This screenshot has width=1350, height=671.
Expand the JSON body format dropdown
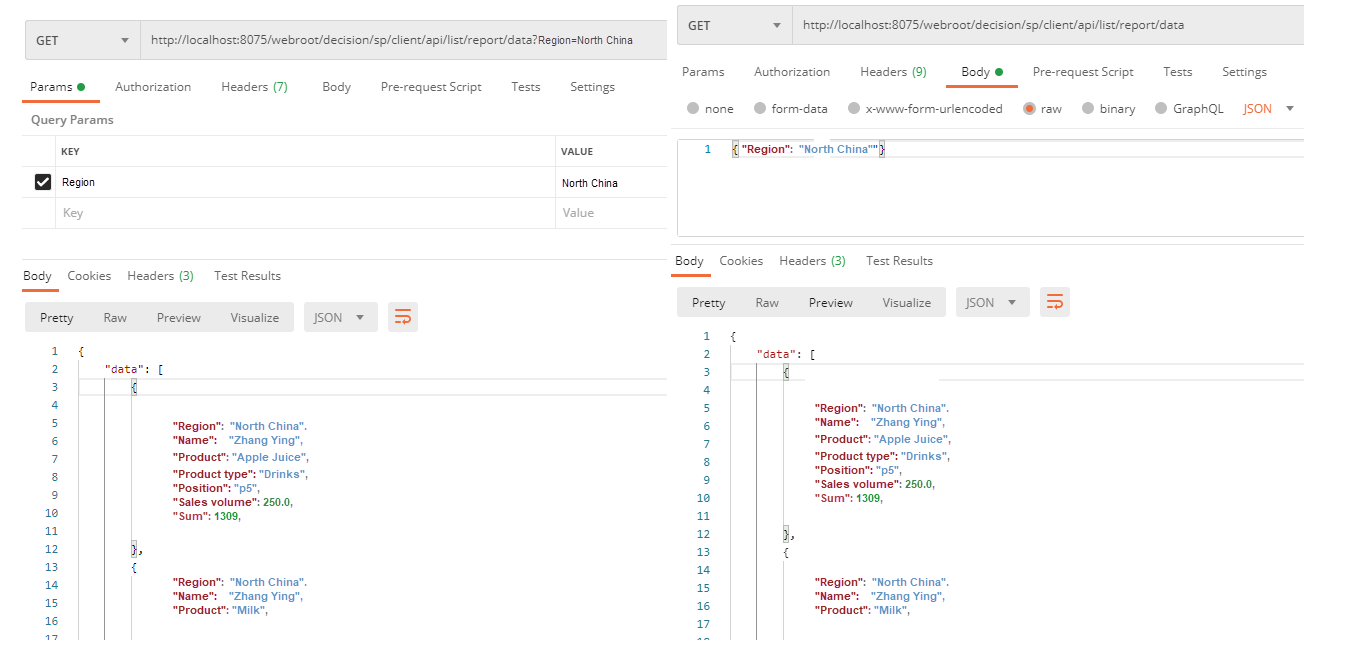[x=1269, y=109]
